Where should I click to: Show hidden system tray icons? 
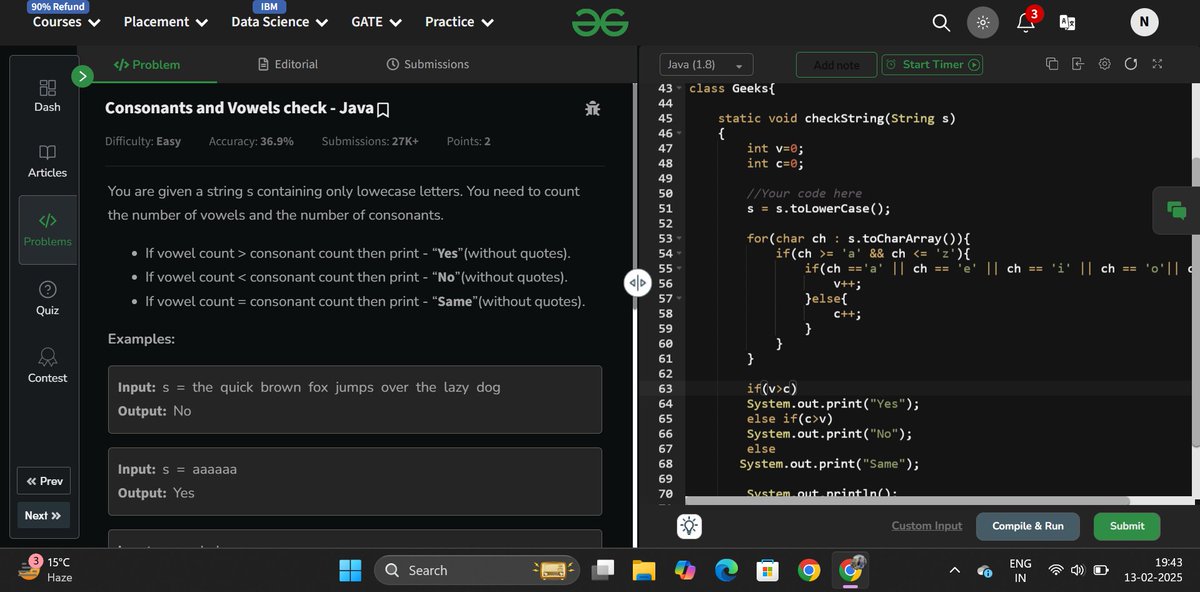(x=954, y=570)
